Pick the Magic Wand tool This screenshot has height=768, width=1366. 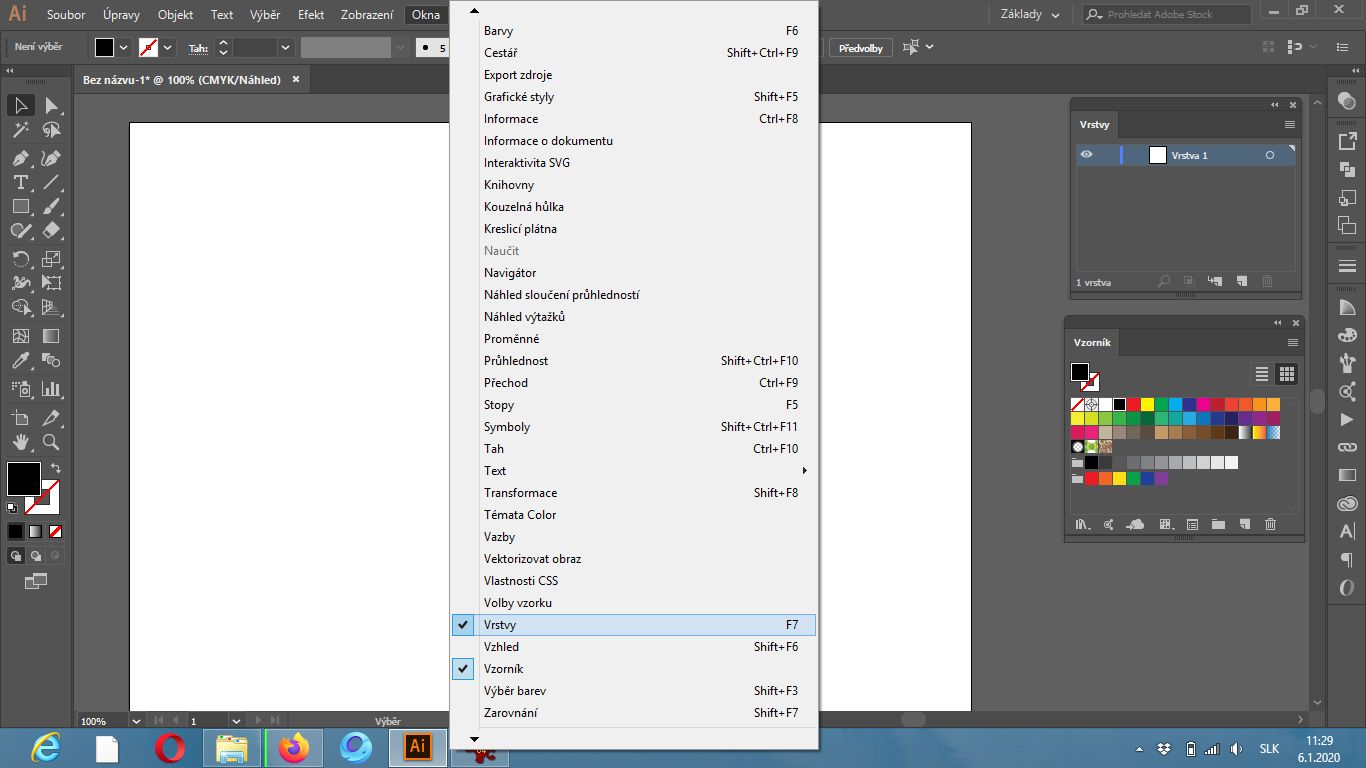(x=20, y=130)
